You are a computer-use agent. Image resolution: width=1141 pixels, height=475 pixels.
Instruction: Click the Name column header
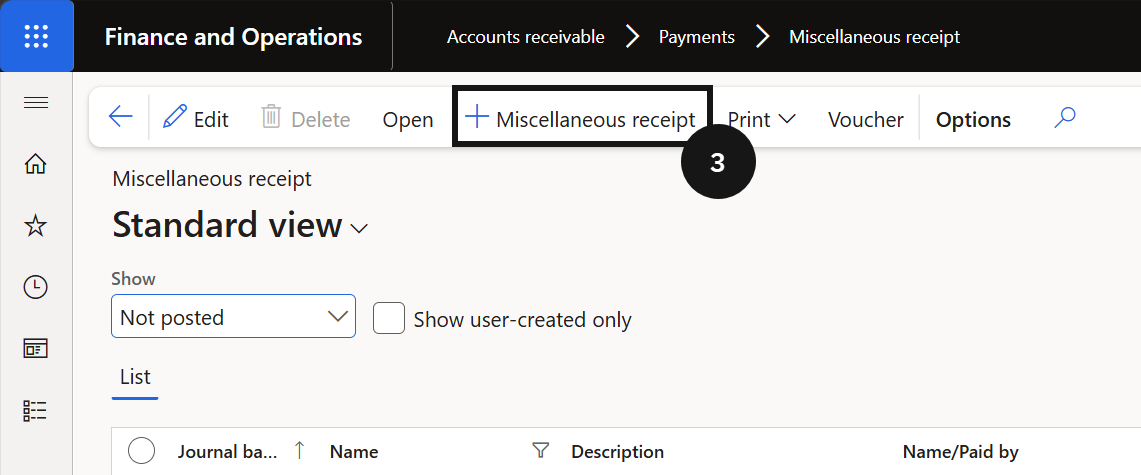pos(354,452)
